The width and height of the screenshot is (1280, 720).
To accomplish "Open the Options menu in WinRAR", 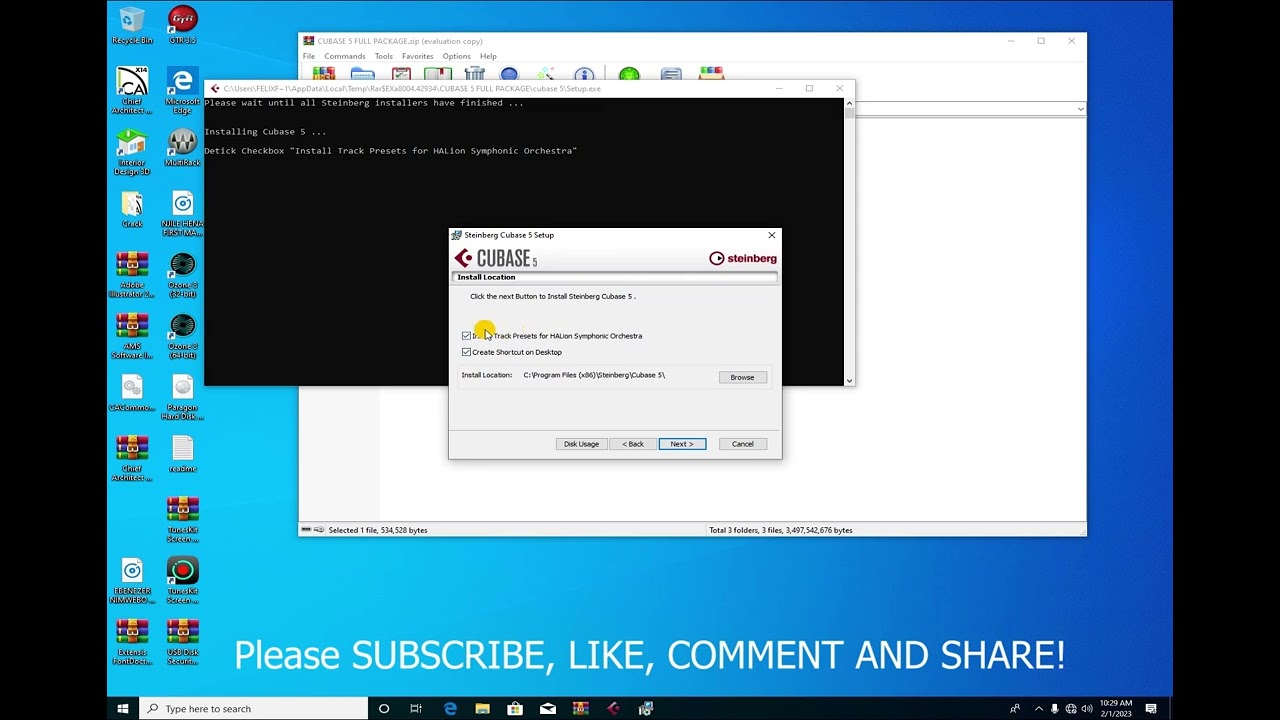I will 456,56.
